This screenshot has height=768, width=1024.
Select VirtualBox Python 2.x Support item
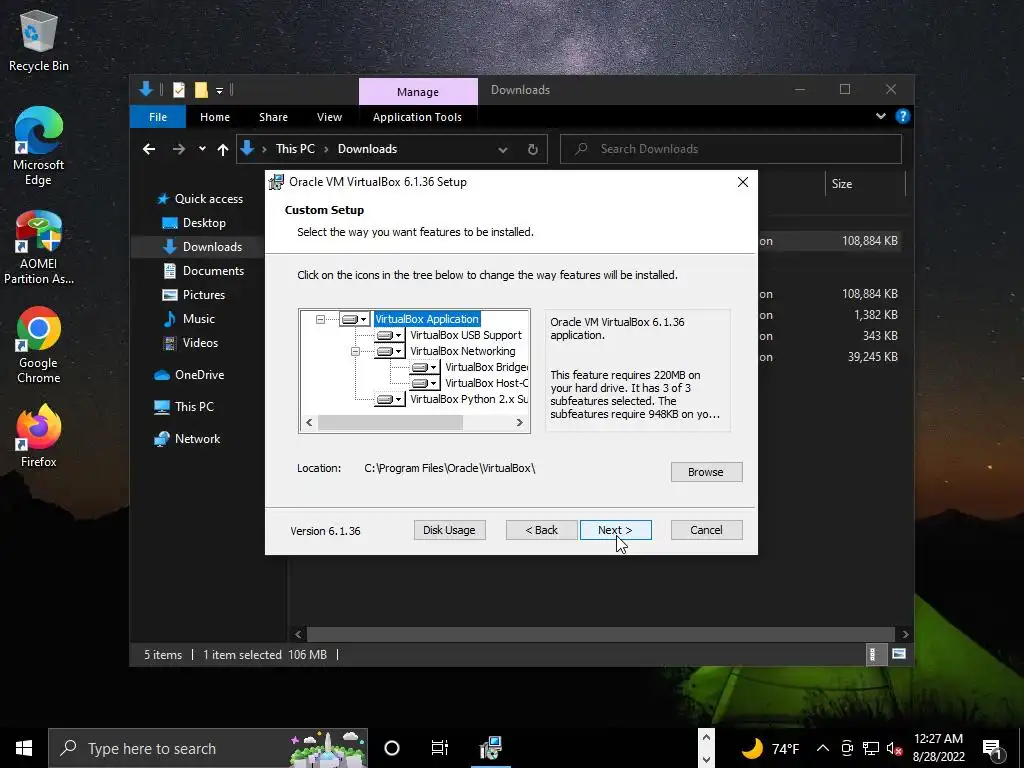pos(469,399)
